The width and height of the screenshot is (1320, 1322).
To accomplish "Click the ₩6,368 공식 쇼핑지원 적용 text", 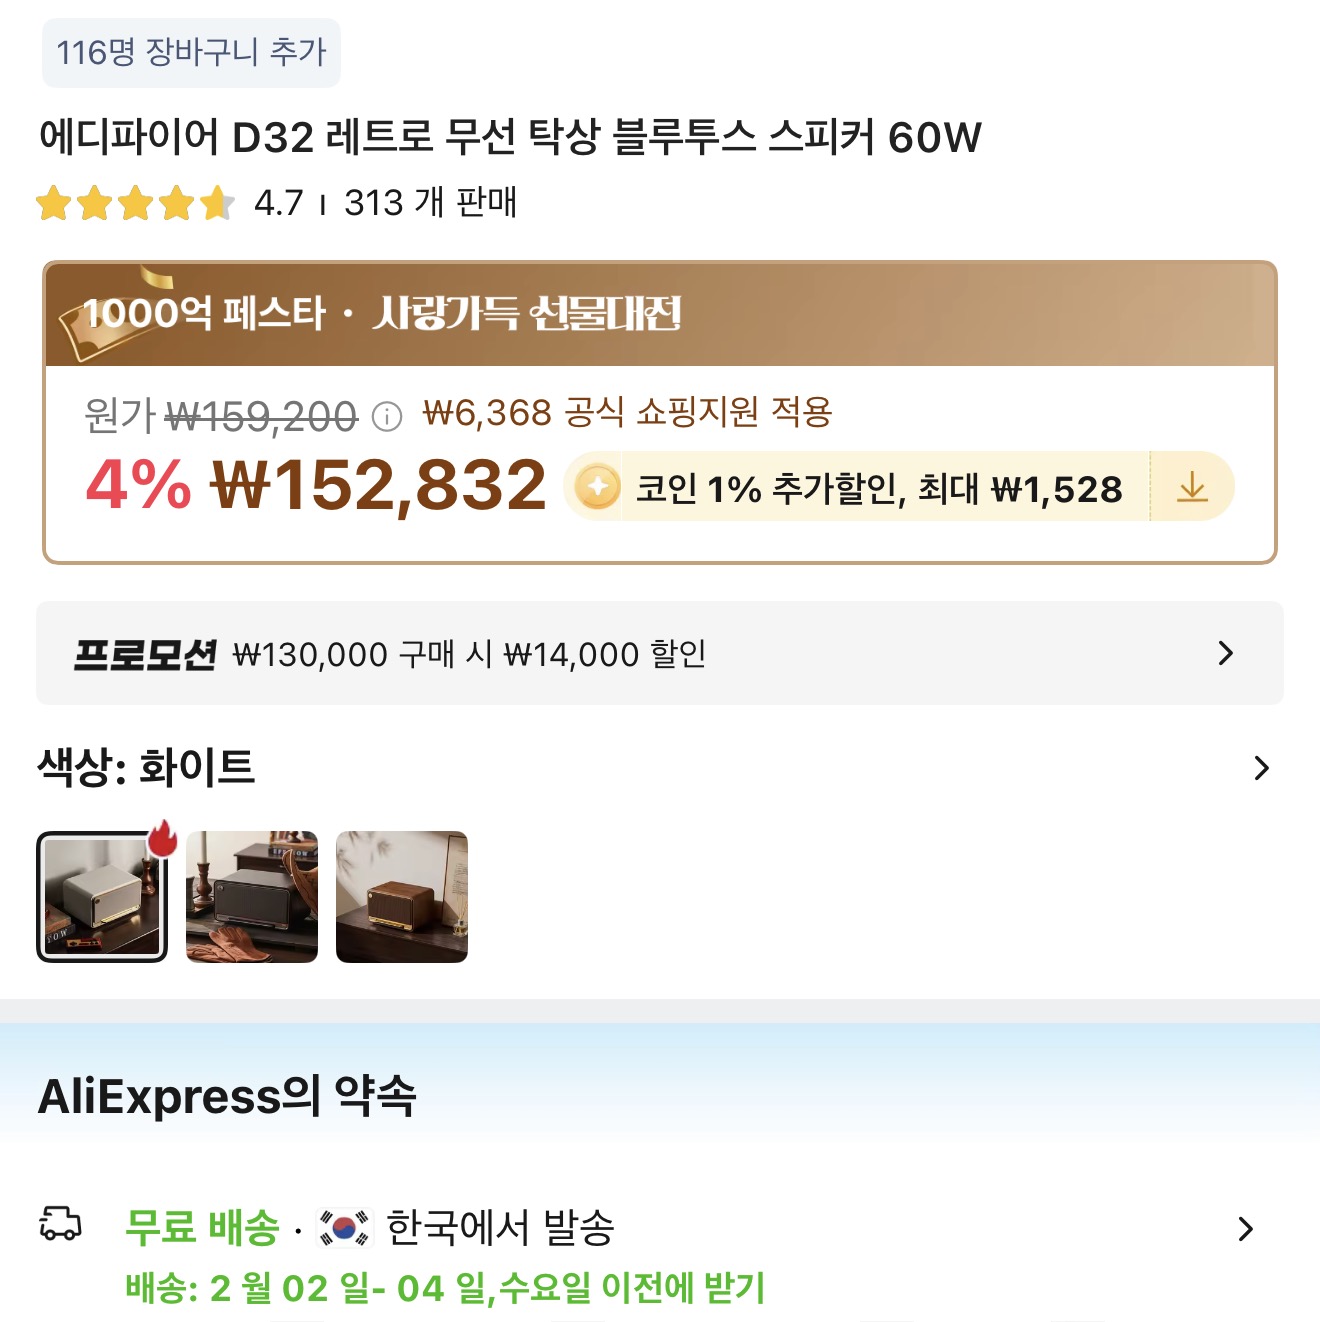I will coord(627,412).
